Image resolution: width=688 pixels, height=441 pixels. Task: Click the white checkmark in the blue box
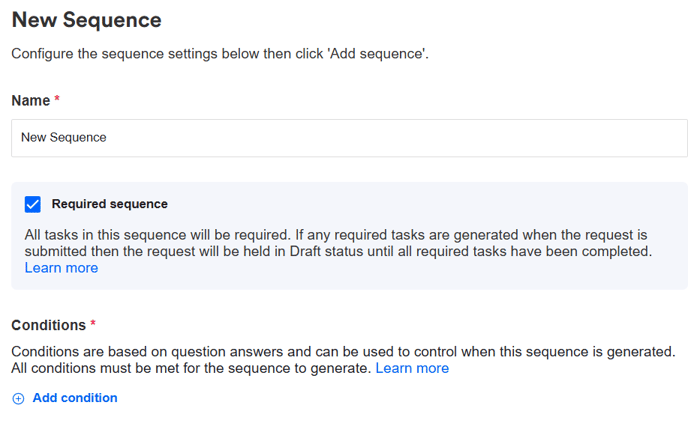(33, 204)
